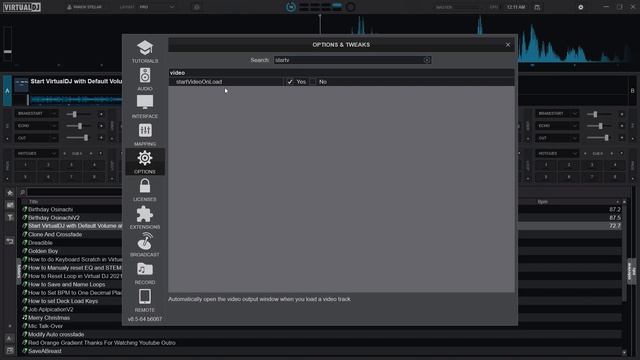
Task: Select track Merry Christmas
Action: click(x=49, y=318)
